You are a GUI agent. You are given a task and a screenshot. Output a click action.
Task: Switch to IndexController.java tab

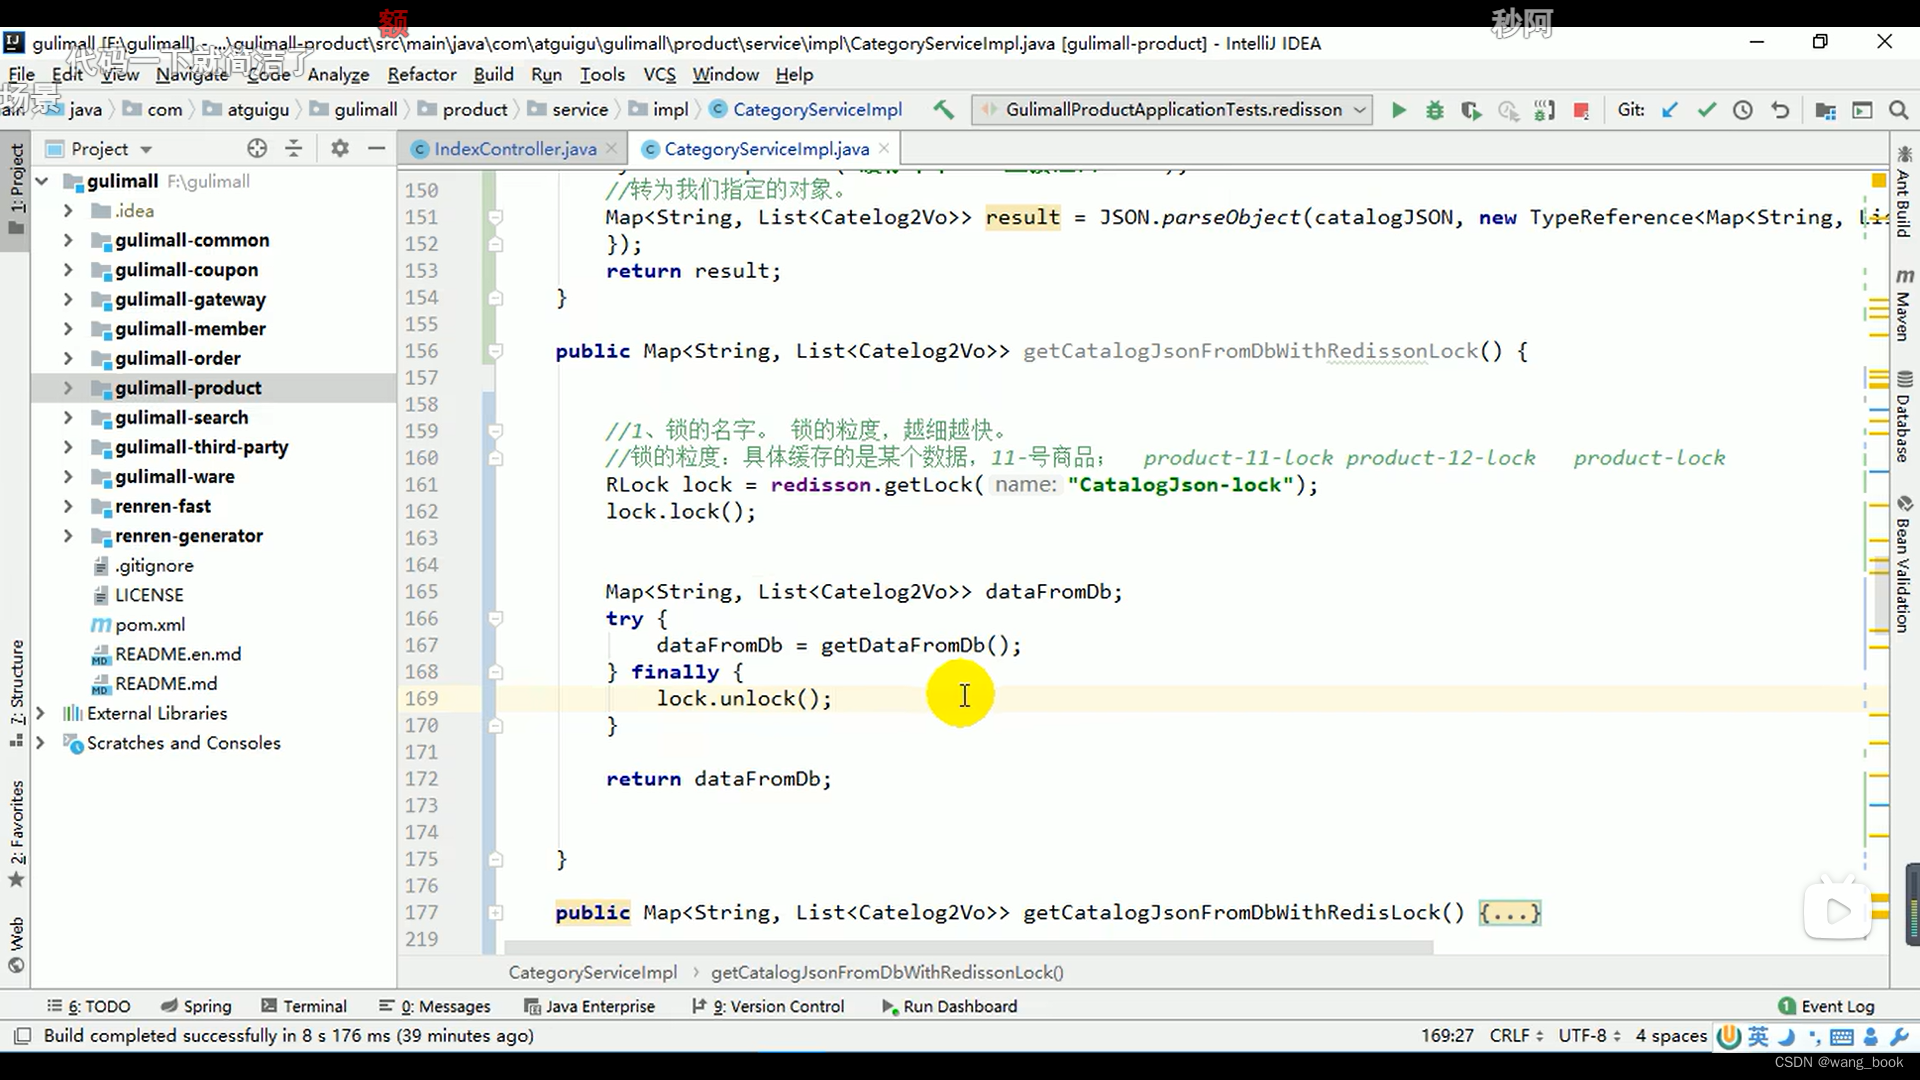pyautogui.click(x=515, y=149)
